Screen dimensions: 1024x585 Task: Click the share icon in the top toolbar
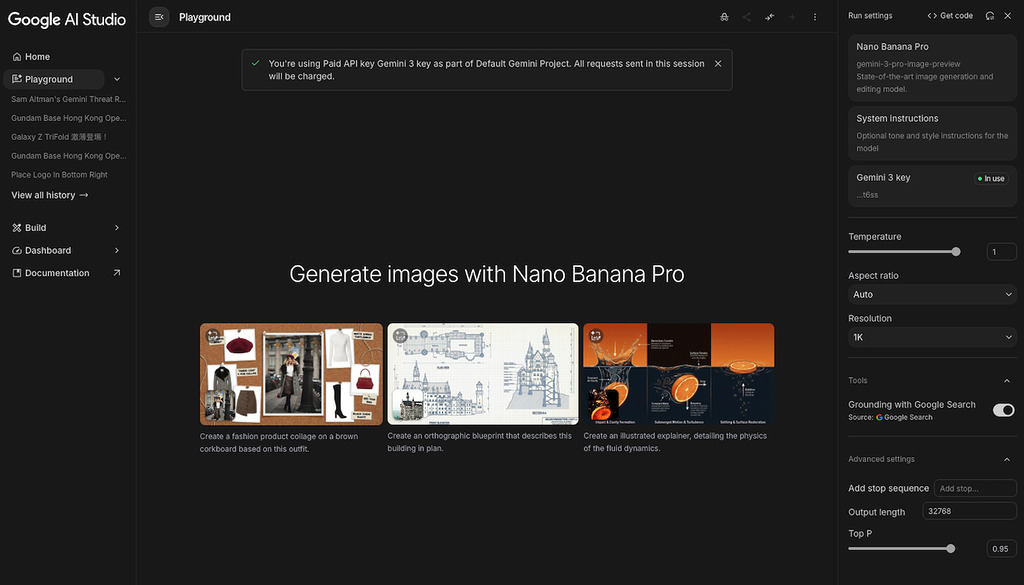(746, 16)
